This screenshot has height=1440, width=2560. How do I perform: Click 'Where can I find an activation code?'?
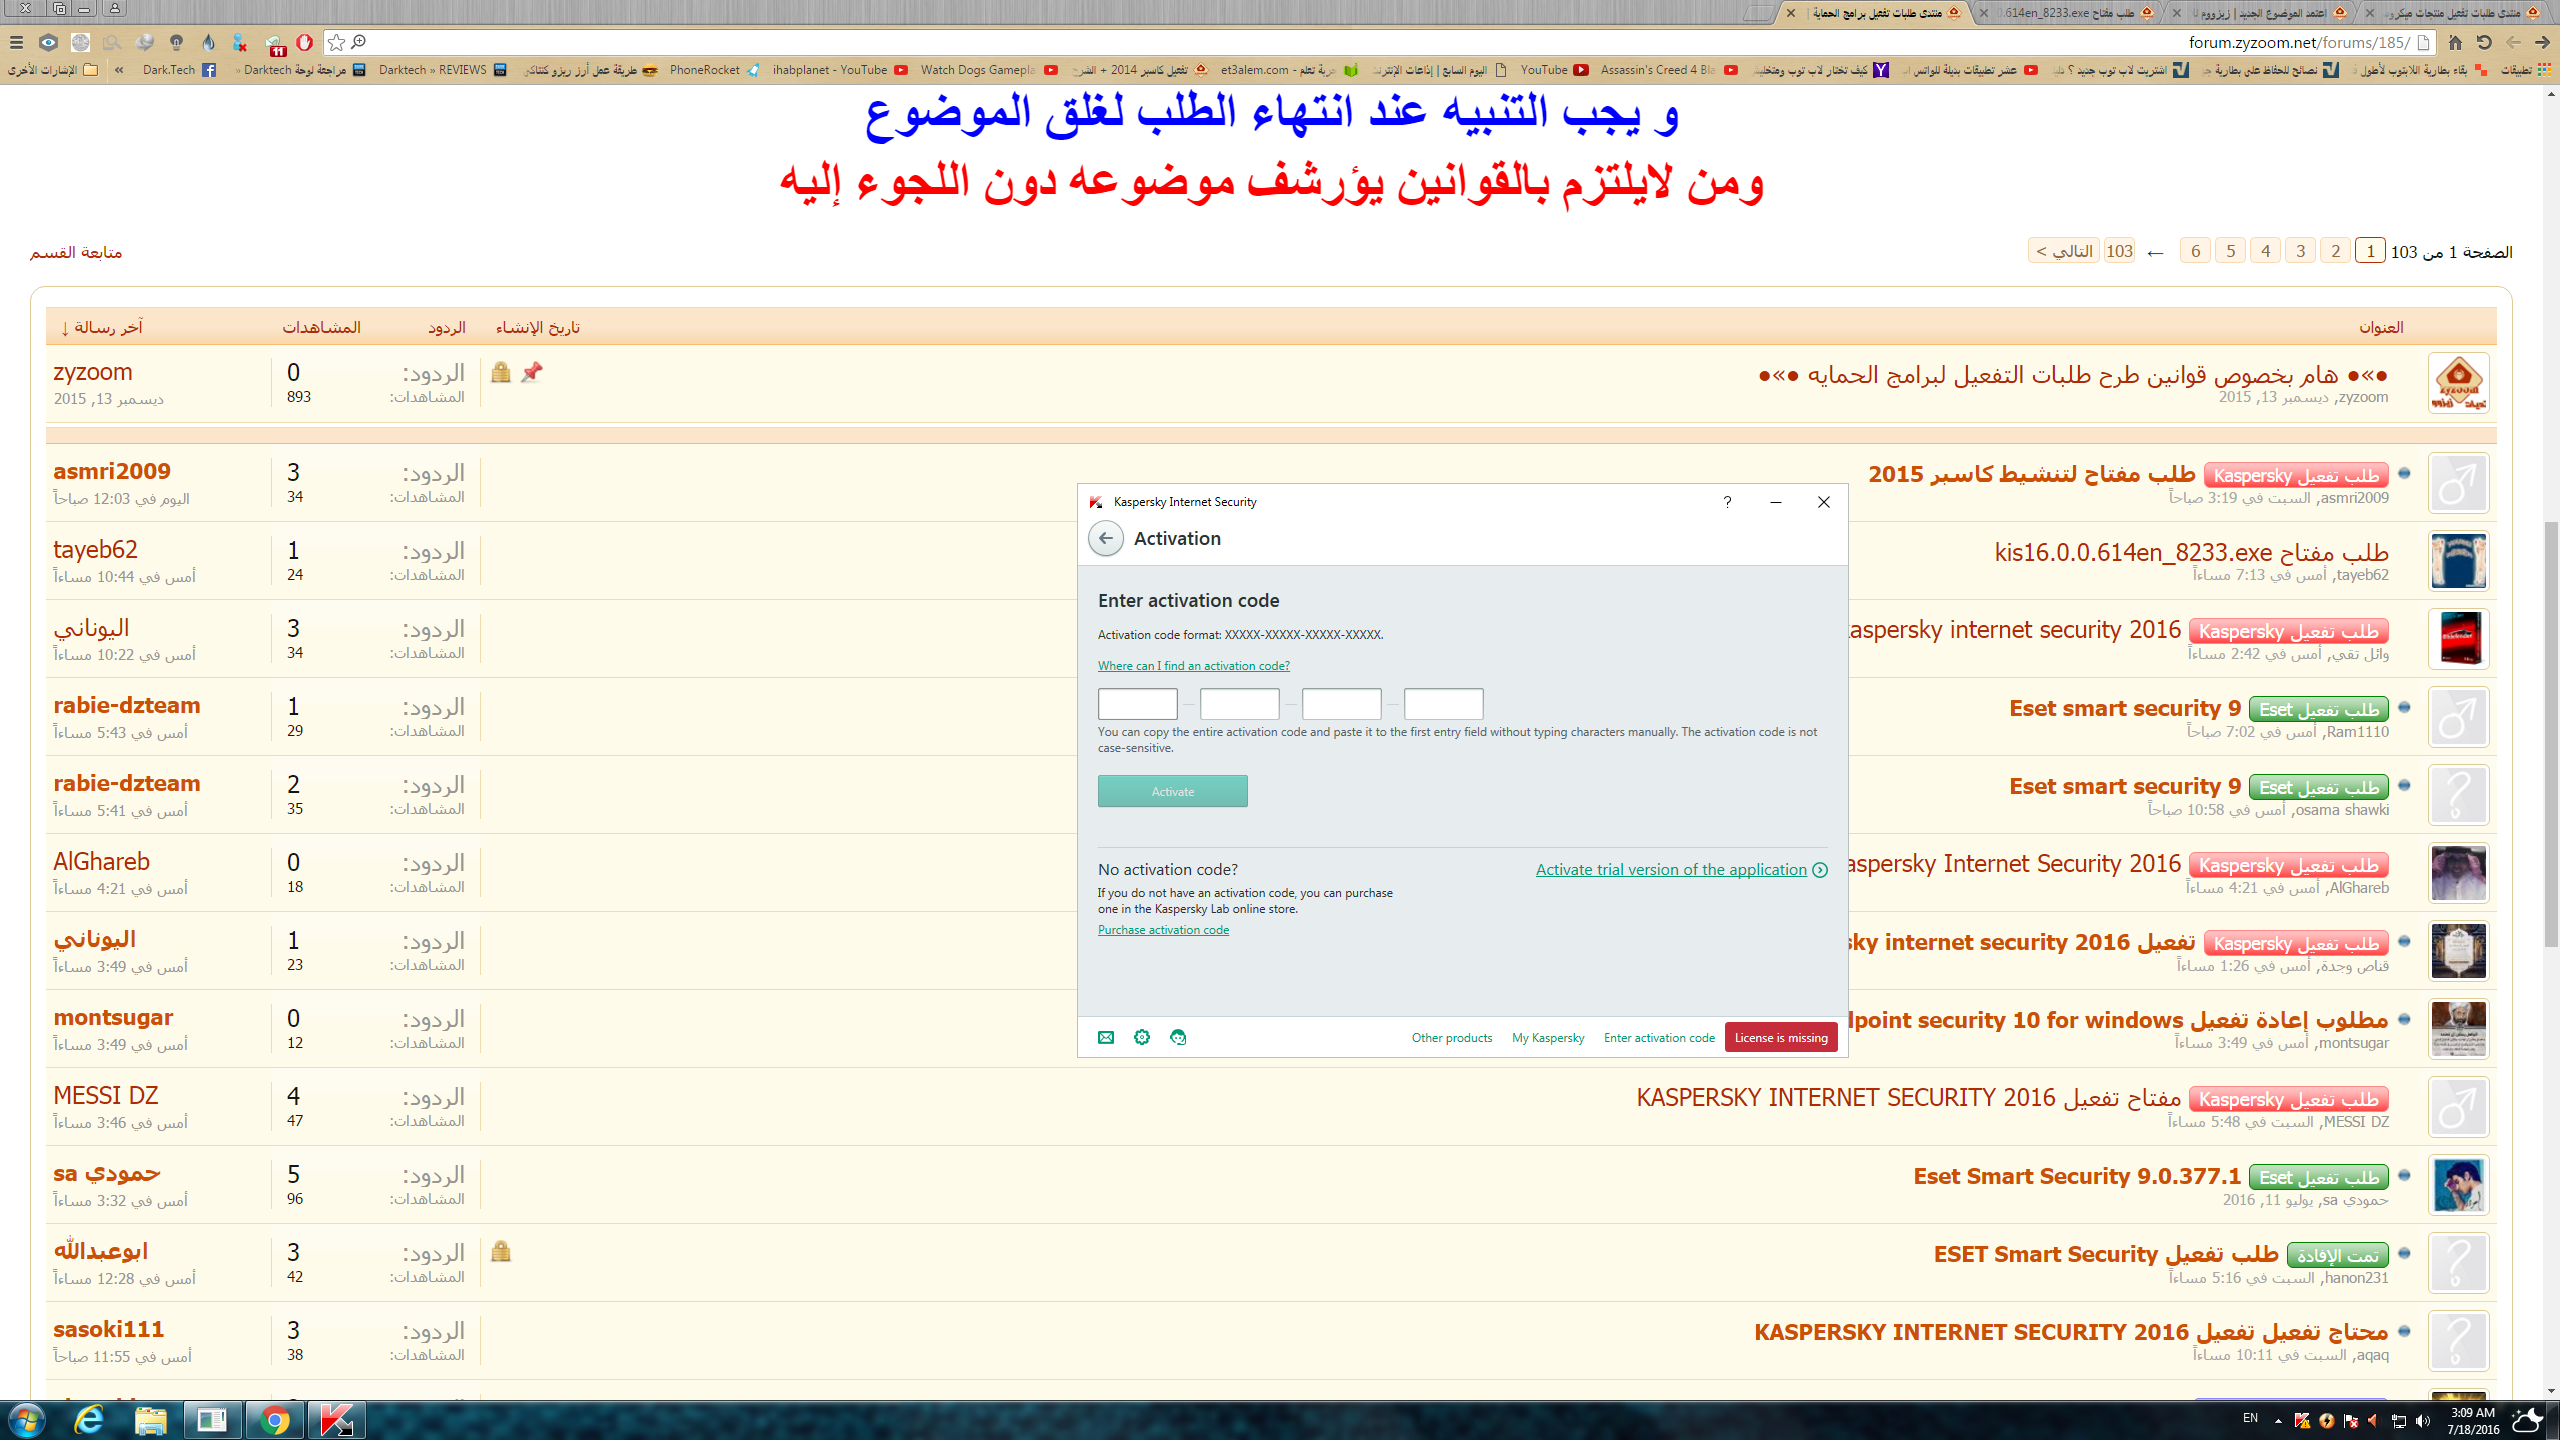[1193, 666]
